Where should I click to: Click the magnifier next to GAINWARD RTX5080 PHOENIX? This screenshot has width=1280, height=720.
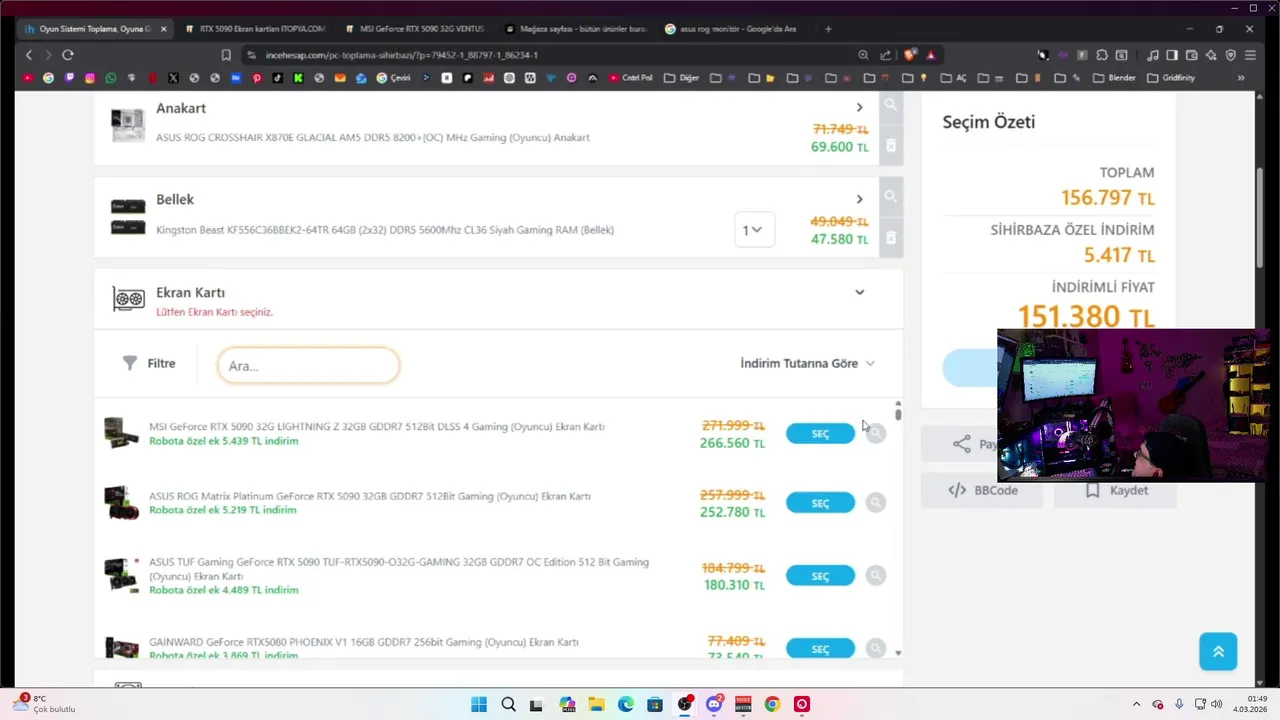876,649
